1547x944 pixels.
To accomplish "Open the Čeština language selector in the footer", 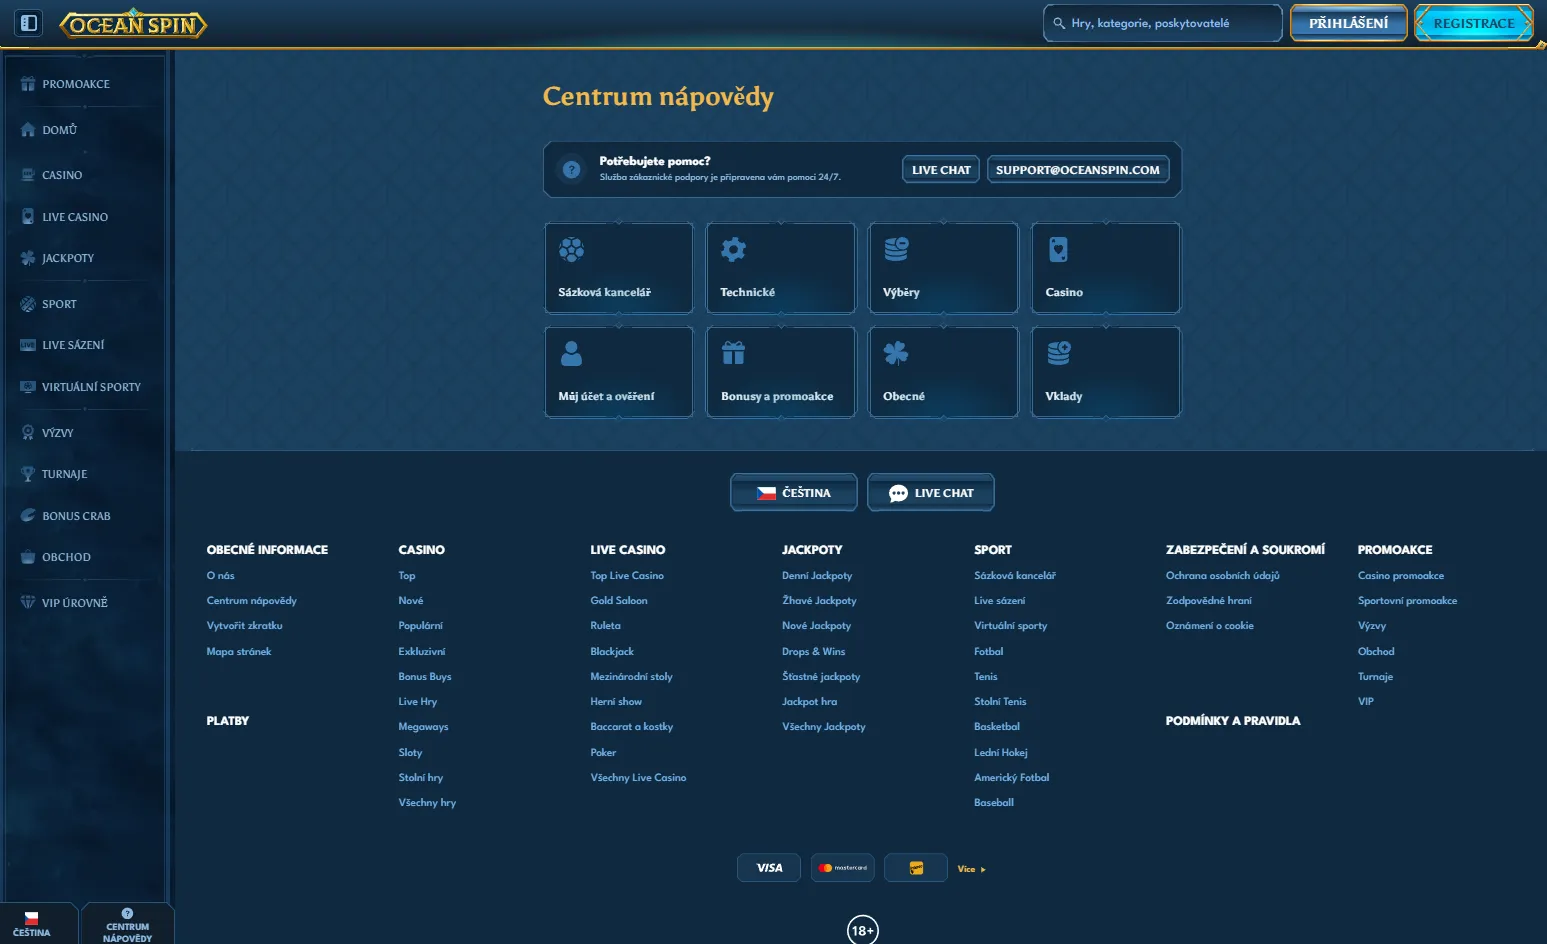I will 794,493.
